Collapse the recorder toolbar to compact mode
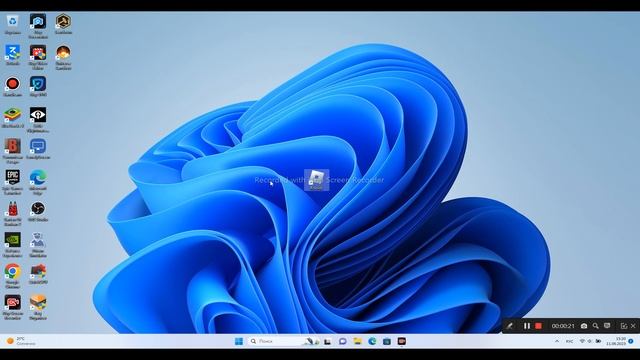Image resolution: width=640 pixels, height=360 pixels. (x=624, y=326)
